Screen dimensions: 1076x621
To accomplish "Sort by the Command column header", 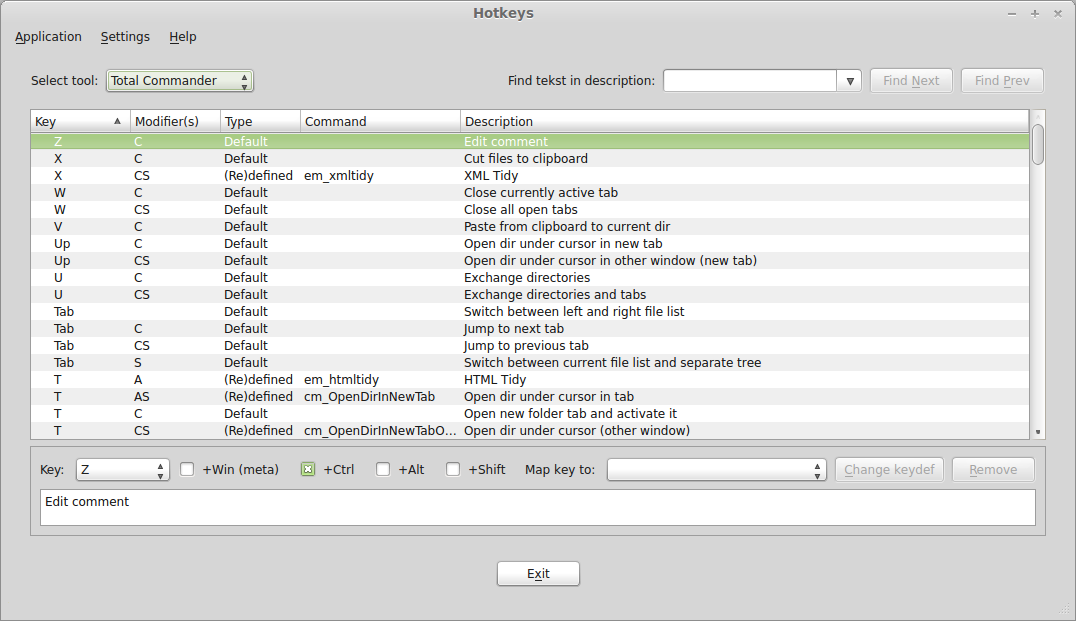I will coord(380,121).
